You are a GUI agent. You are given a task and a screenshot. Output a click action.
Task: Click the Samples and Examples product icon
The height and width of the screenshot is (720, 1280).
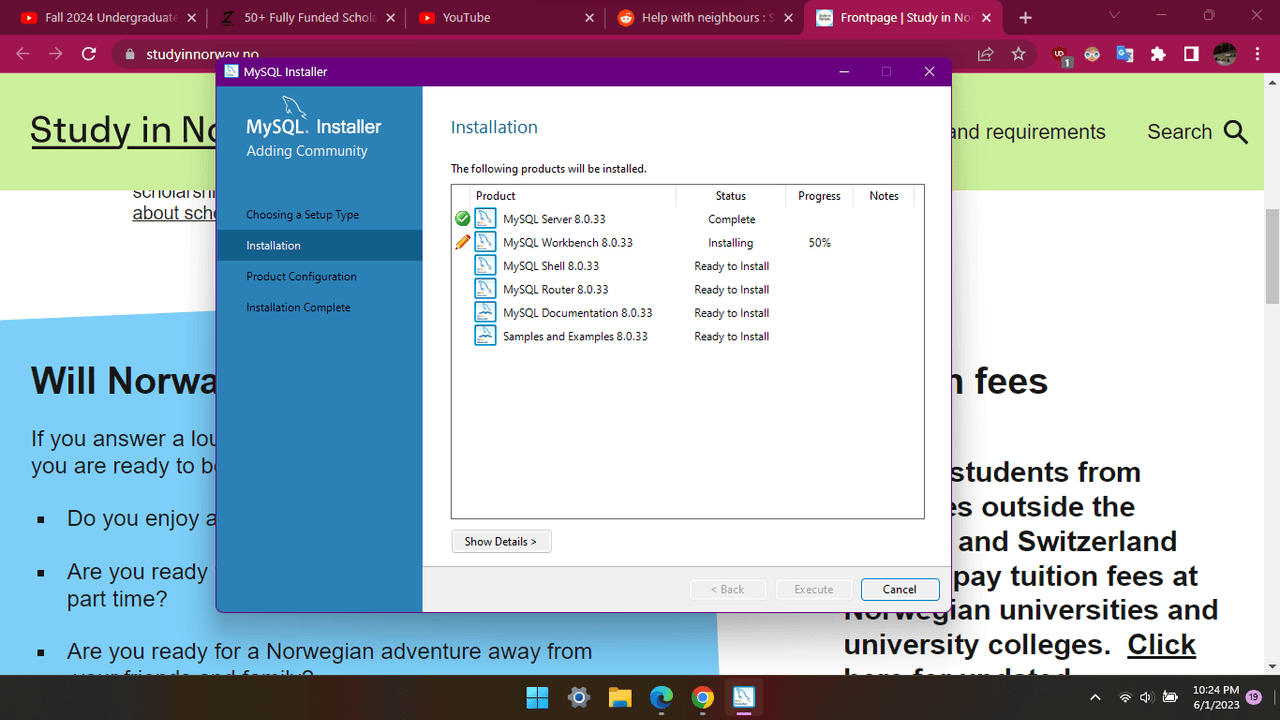pyautogui.click(x=485, y=336)
